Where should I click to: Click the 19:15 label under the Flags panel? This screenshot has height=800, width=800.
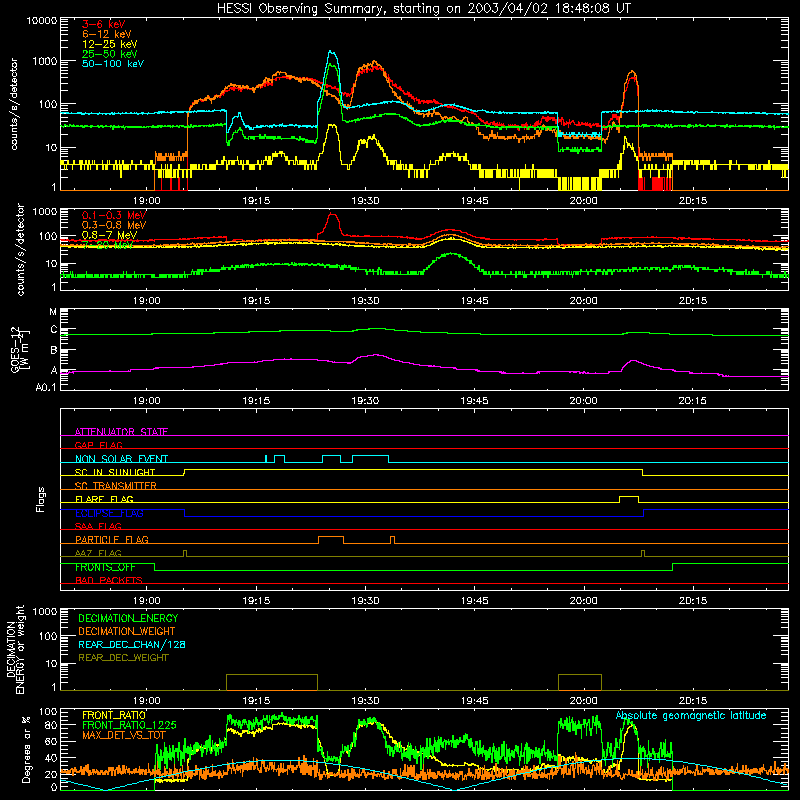tap(256, 601)
